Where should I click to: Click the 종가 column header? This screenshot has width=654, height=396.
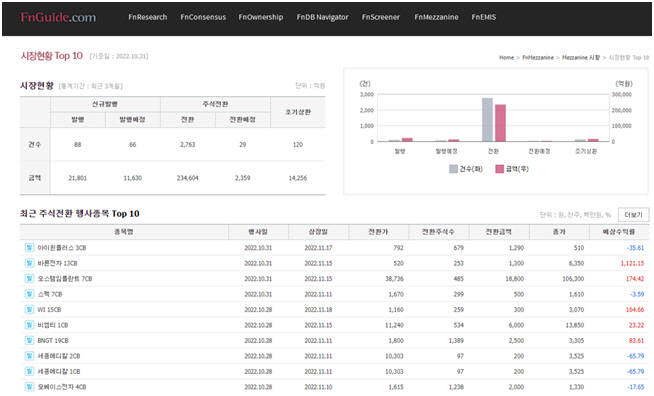(559, 232)
